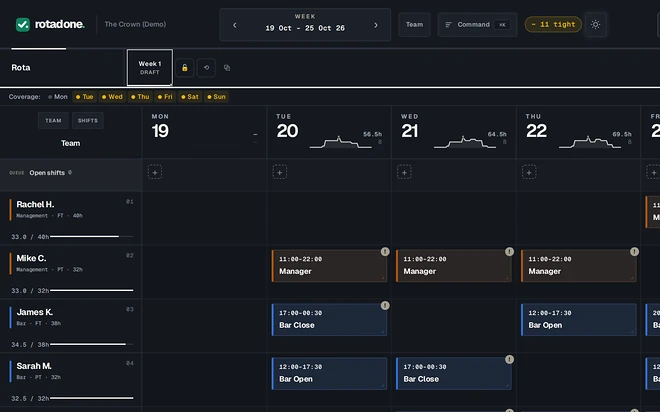Switch to SHIFTS view button

pyautogui.click(x=88, y=120)
